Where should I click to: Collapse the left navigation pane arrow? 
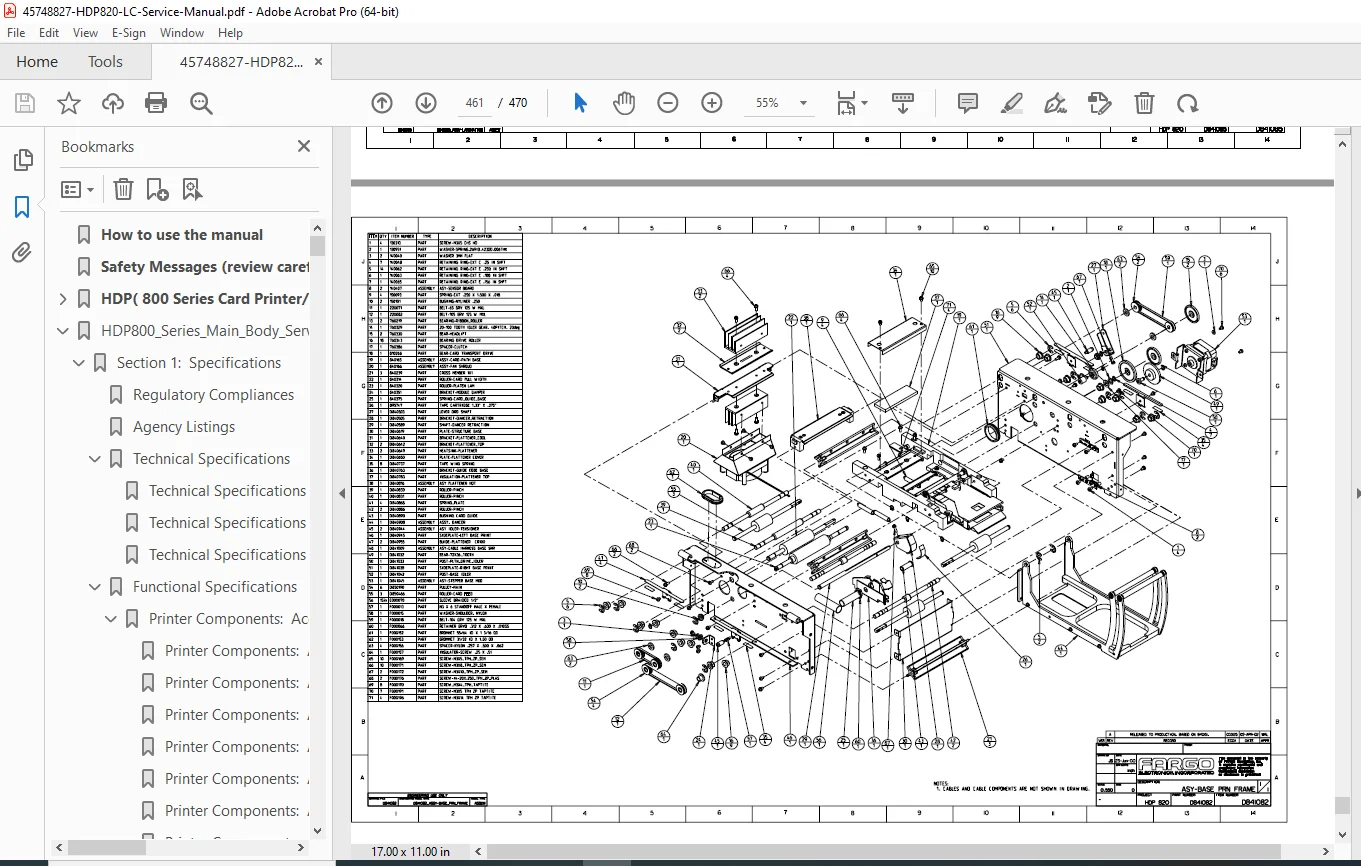342,494
